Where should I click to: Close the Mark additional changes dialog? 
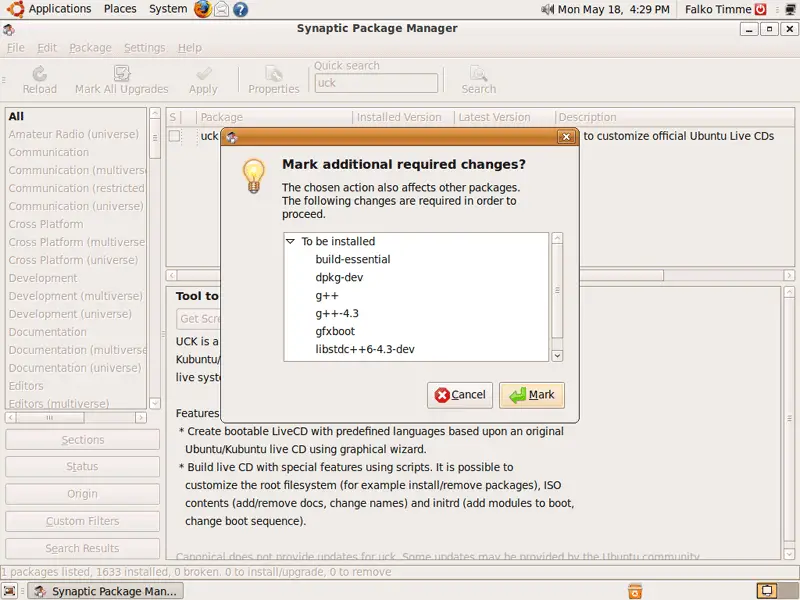point(566,137)
